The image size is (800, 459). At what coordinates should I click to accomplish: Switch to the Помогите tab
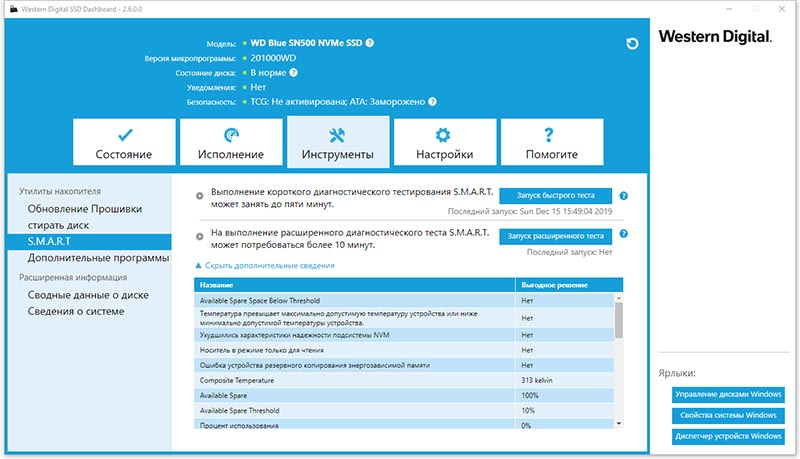pyautogui.click(x=552, y=142)
